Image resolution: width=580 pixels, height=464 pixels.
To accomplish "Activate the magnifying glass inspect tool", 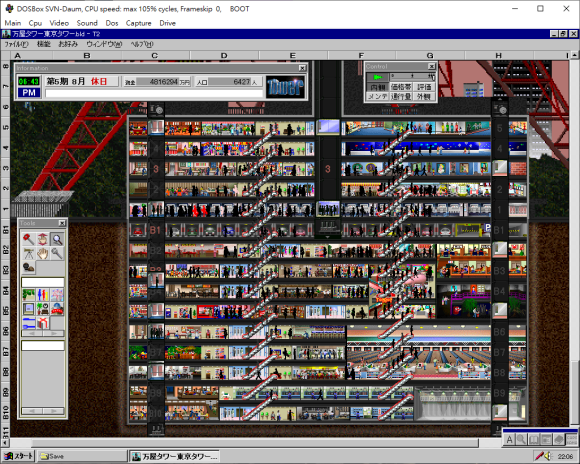I will point(57,239).
